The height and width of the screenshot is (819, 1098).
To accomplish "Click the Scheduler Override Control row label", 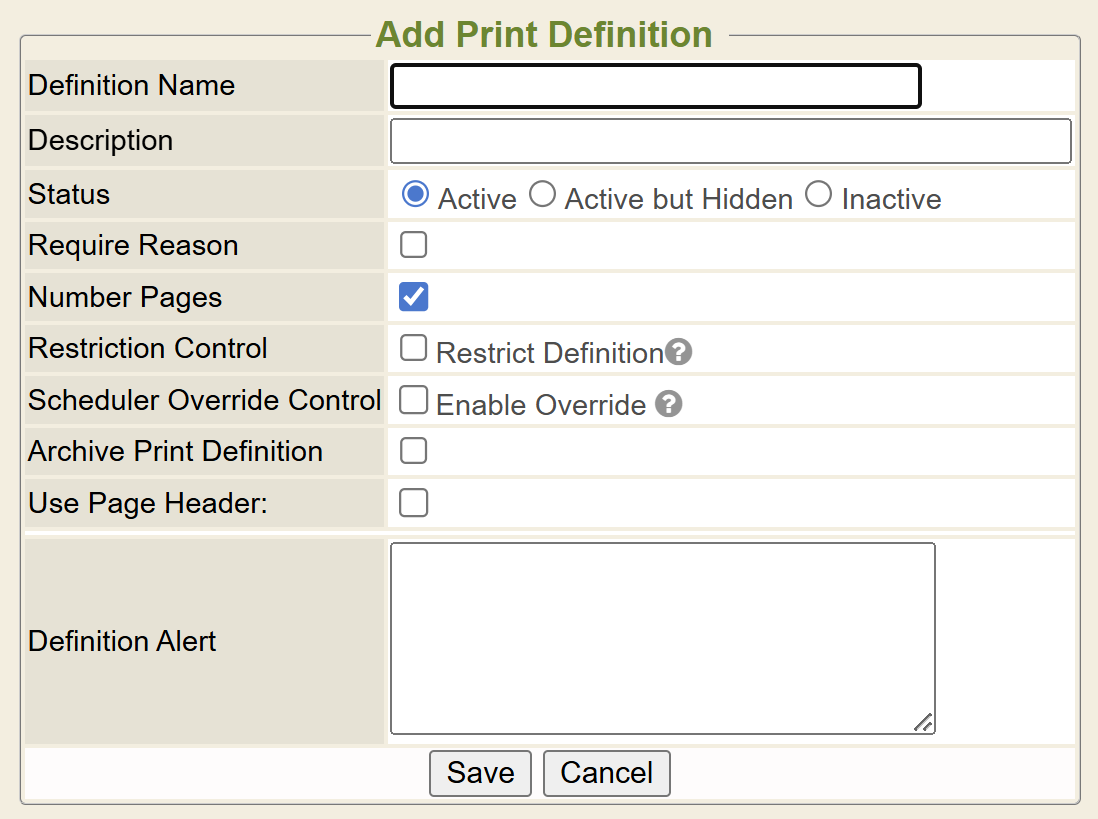I will click(205, 400).
